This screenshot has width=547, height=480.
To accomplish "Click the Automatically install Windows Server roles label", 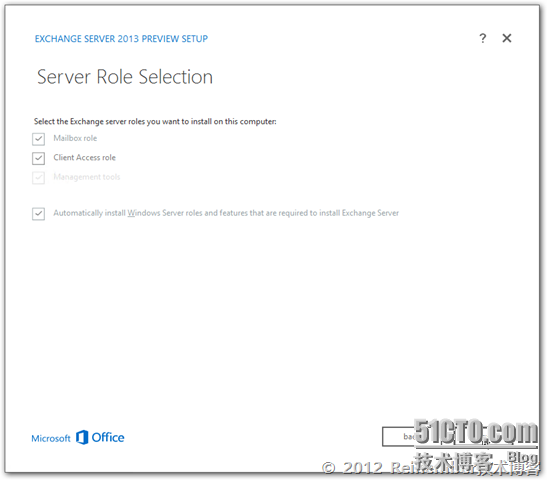I will [x=226, y=213].
